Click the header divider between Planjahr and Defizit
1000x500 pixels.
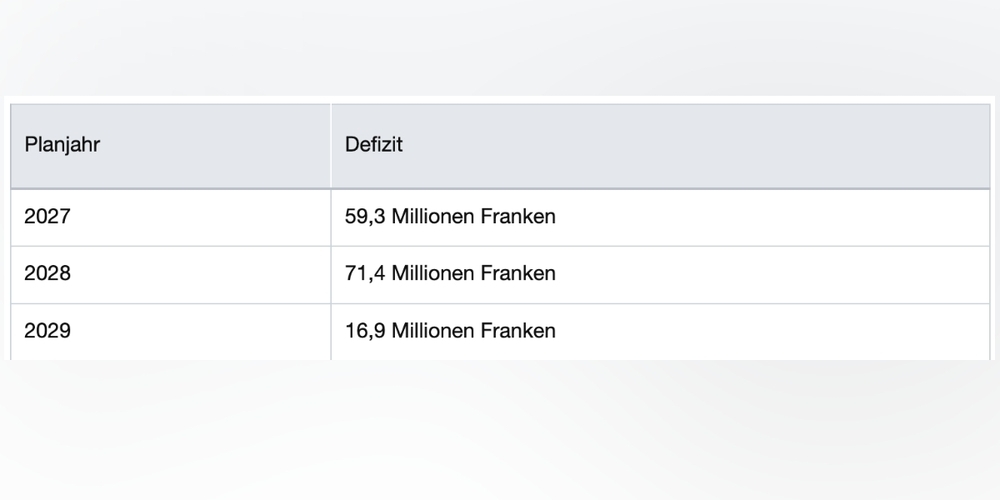coord(331,144)
